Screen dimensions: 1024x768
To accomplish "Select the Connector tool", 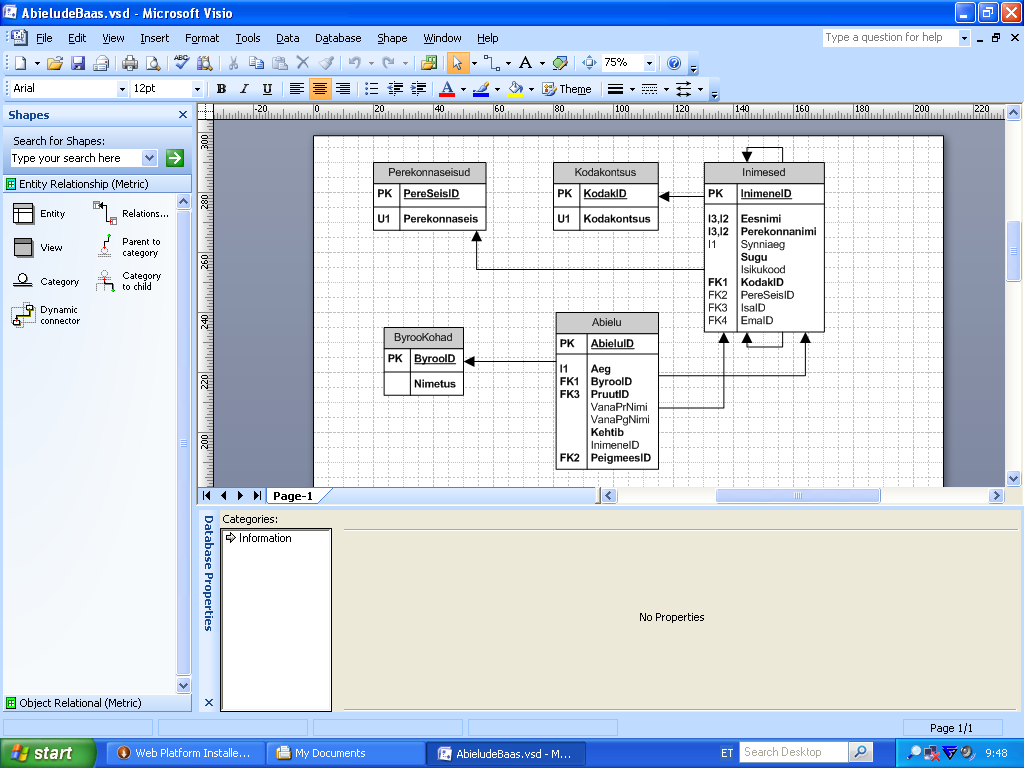I will [490, 63].
